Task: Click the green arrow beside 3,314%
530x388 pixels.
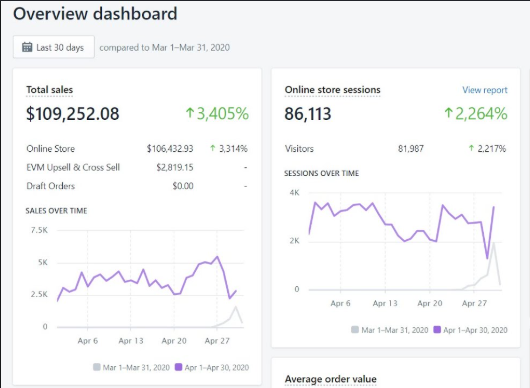Action: 213,148
